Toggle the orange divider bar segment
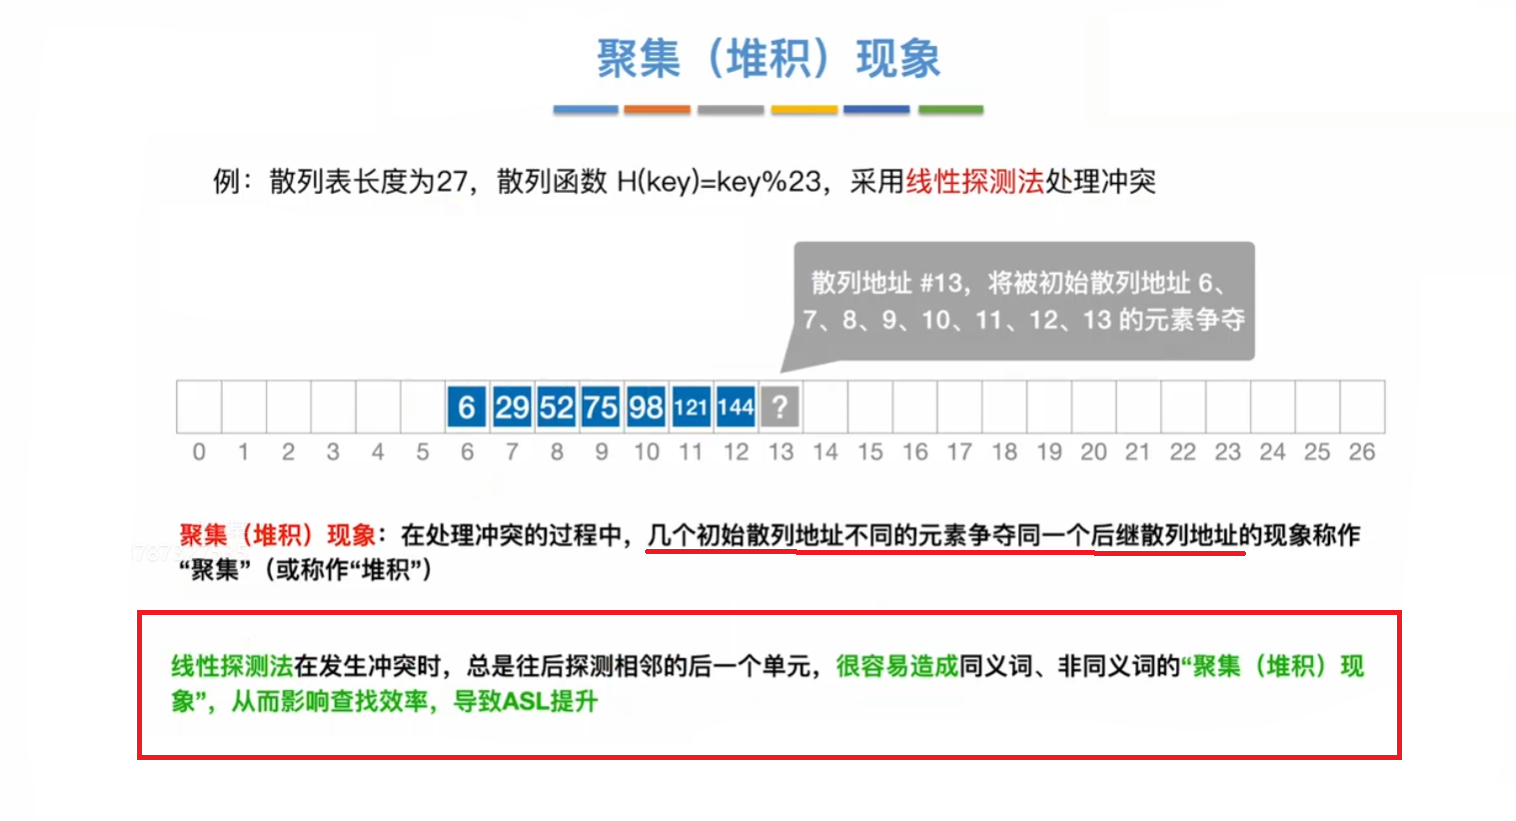Viewport: 1516px width, 821px height. pos(658,110)
